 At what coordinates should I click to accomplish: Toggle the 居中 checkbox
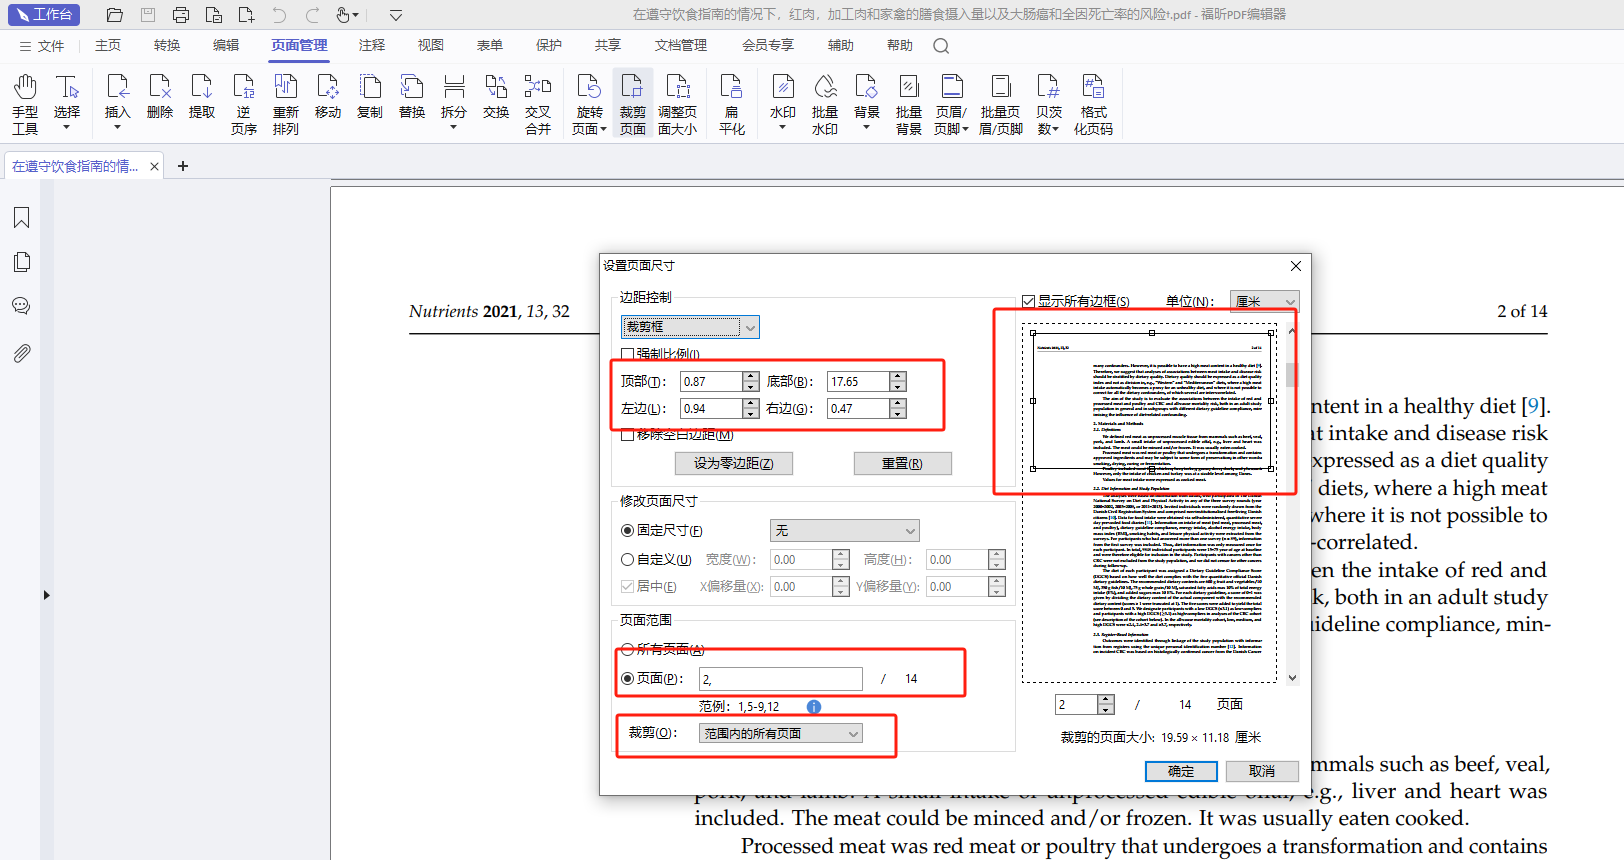click(628, 587)
